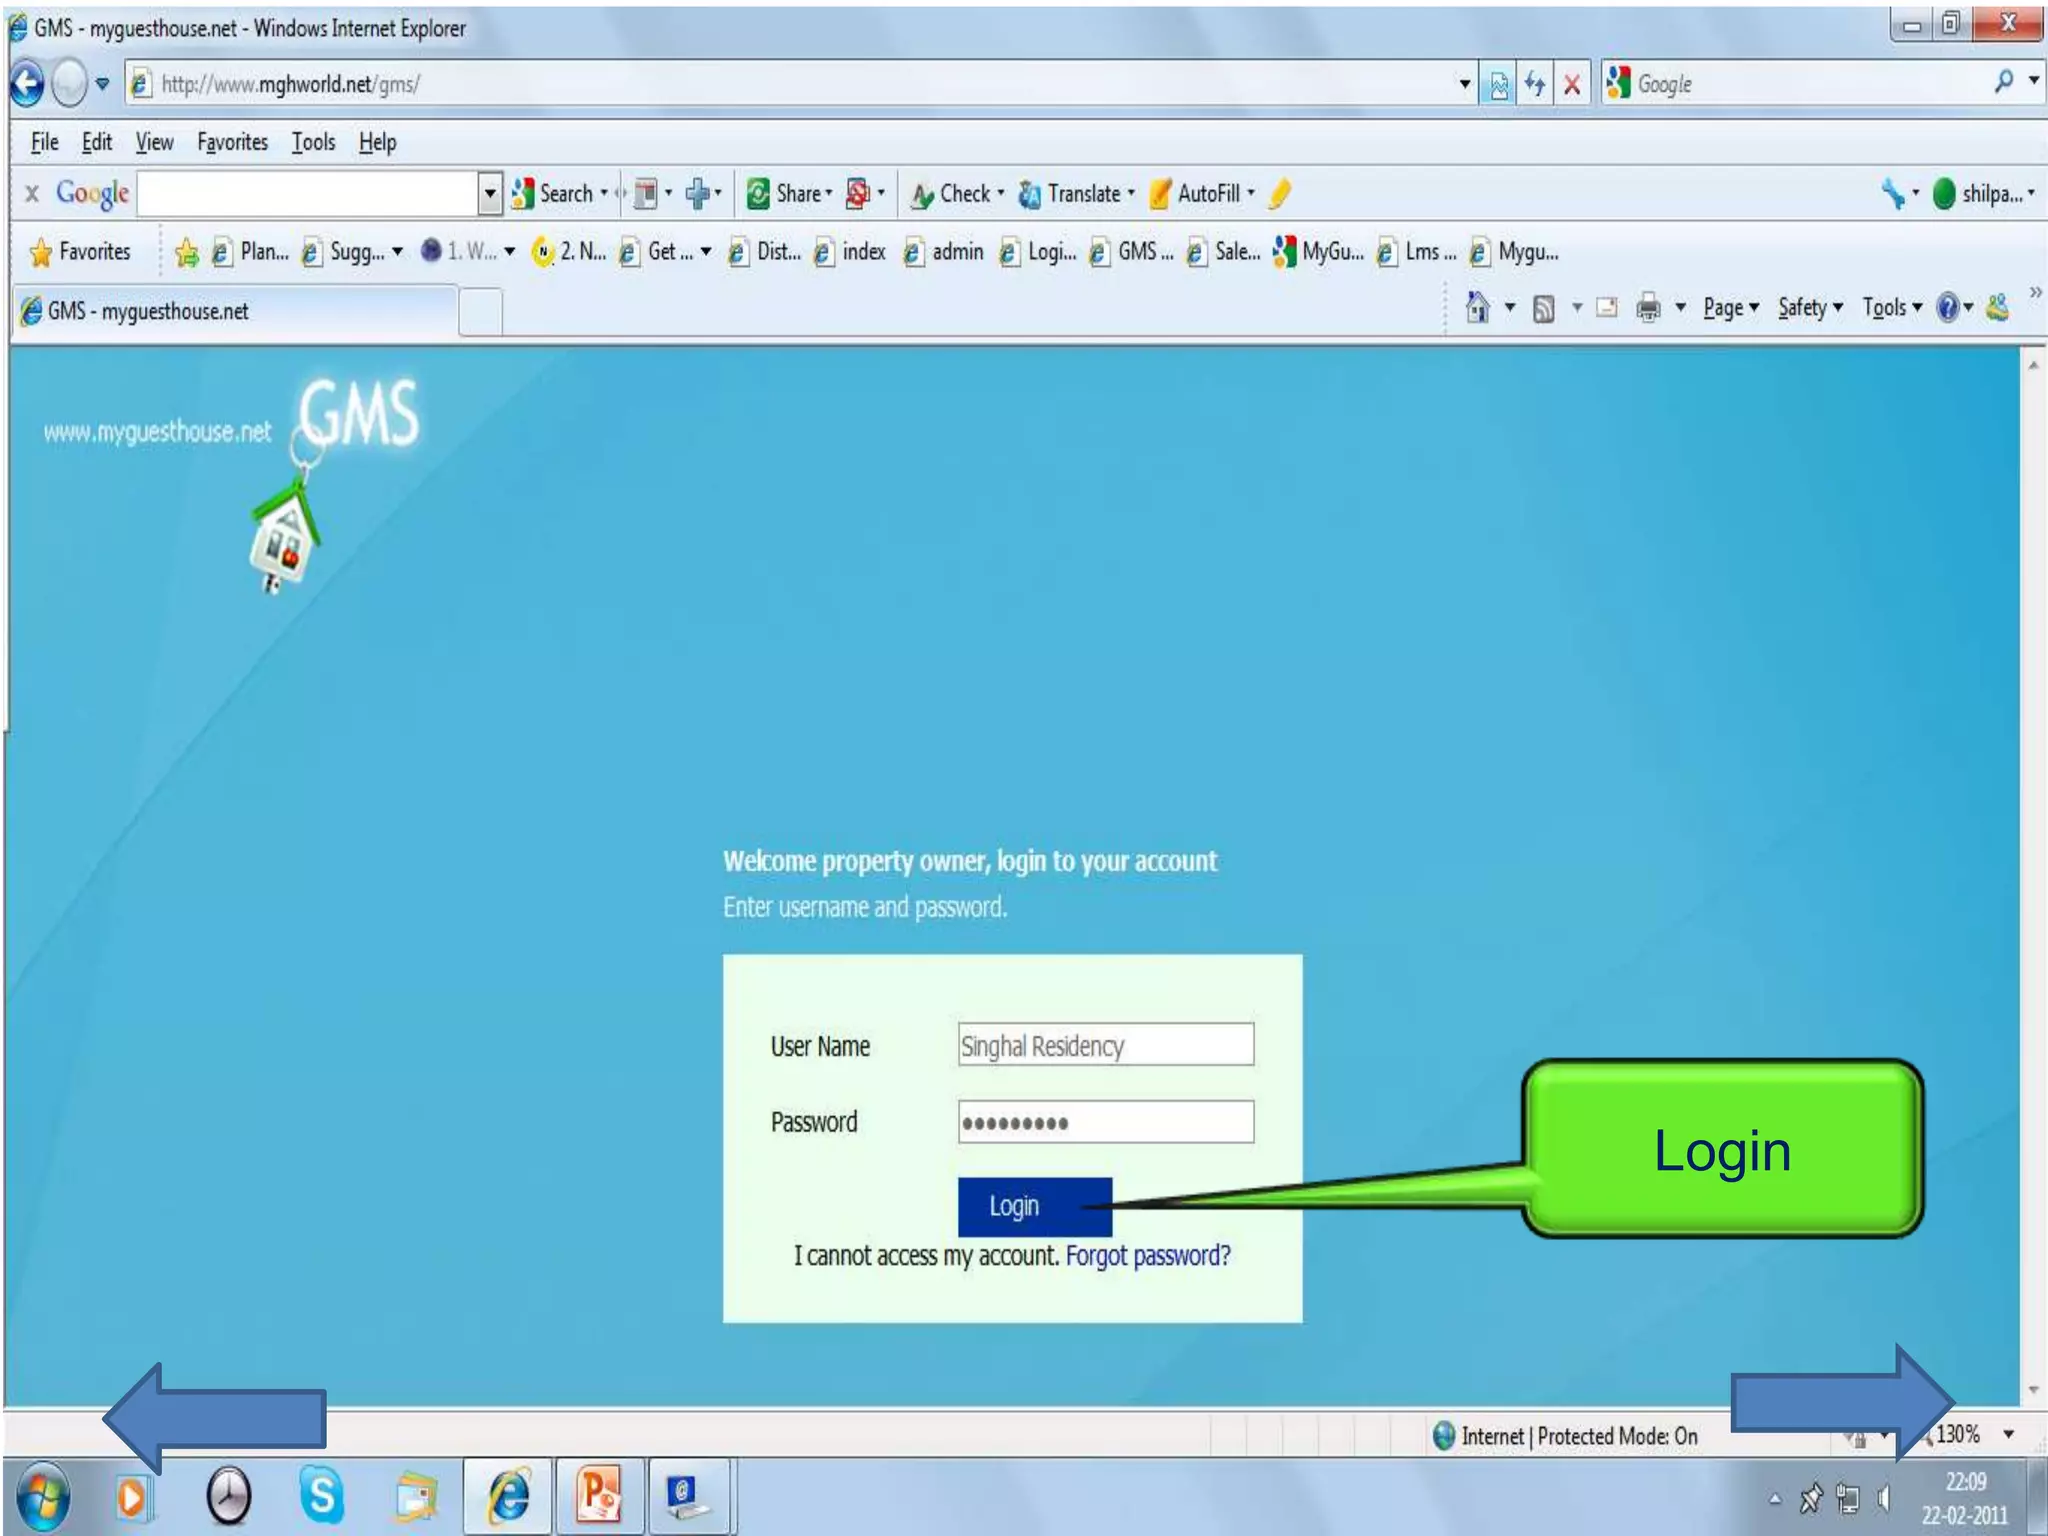Click the Add to Favorites bar icon

pos(186,253)
